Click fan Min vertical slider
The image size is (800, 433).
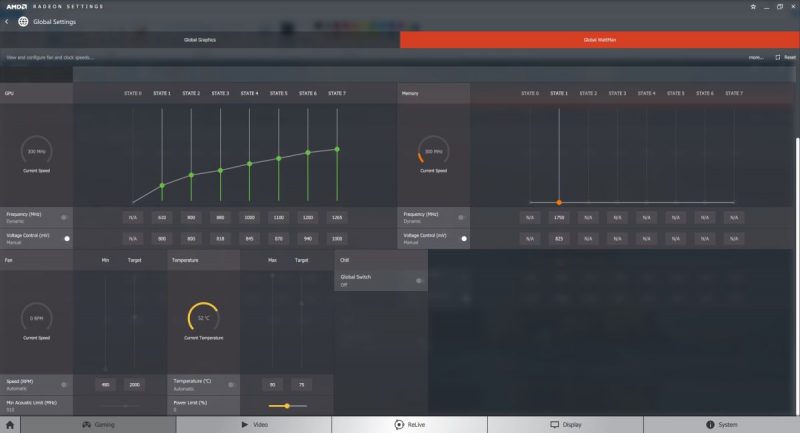tap(106, 322)
